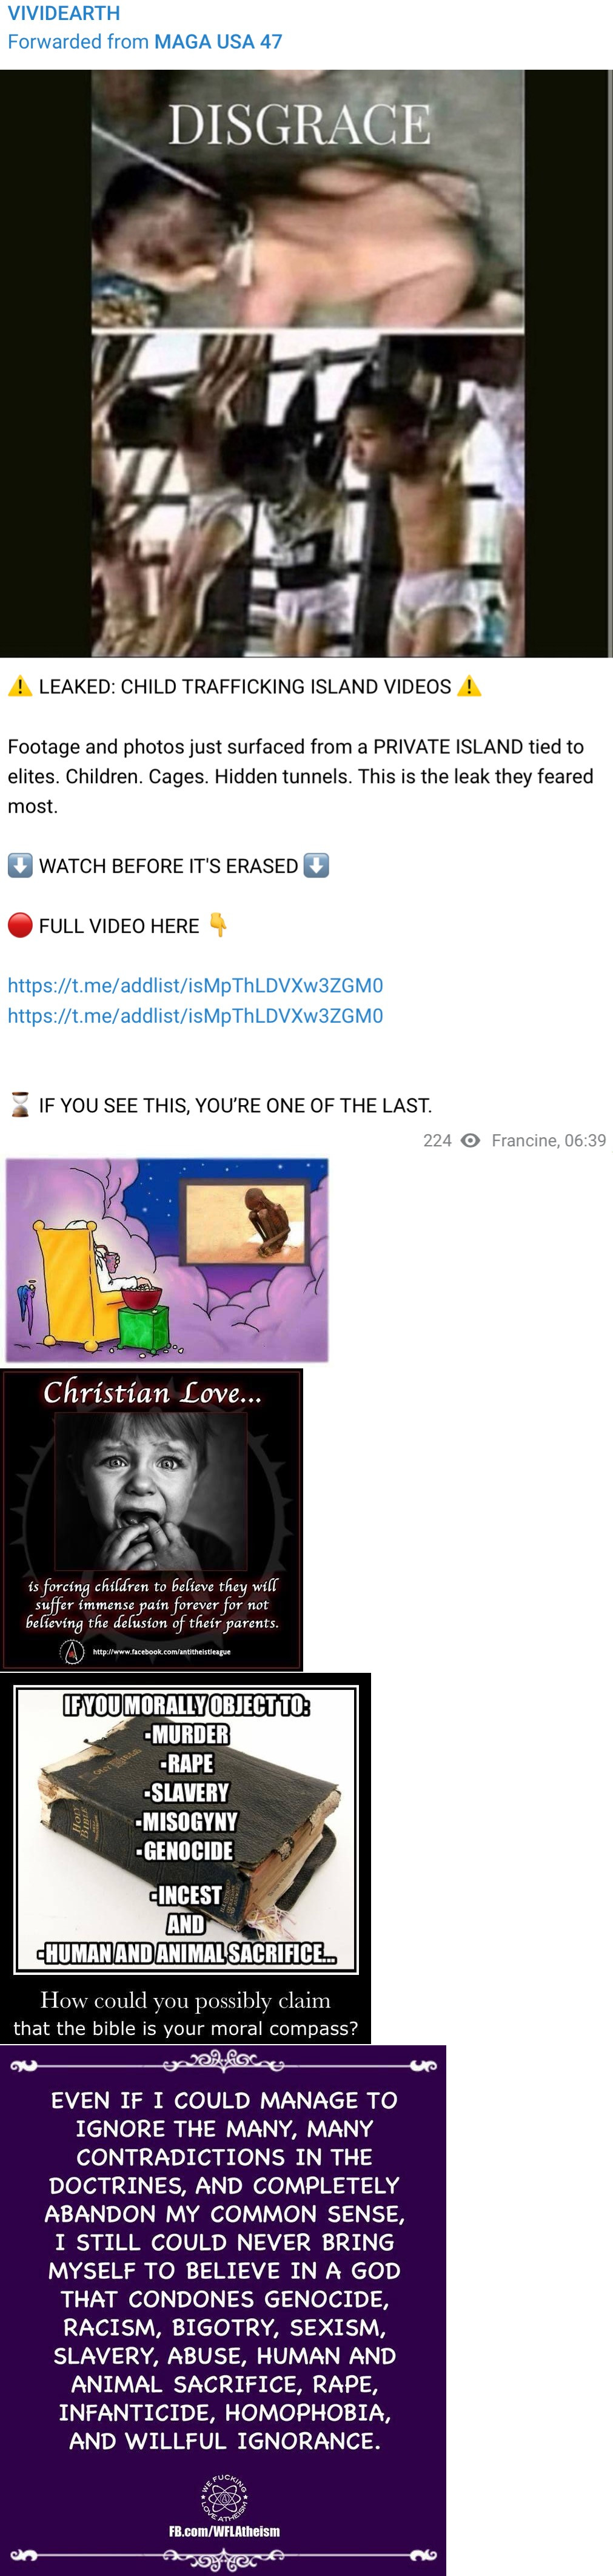Click the hourglass emoji before IF YOU SEE THIS
Image resolution: width=613 pixels, height=2576 pixels.
tap(20, 1105)
